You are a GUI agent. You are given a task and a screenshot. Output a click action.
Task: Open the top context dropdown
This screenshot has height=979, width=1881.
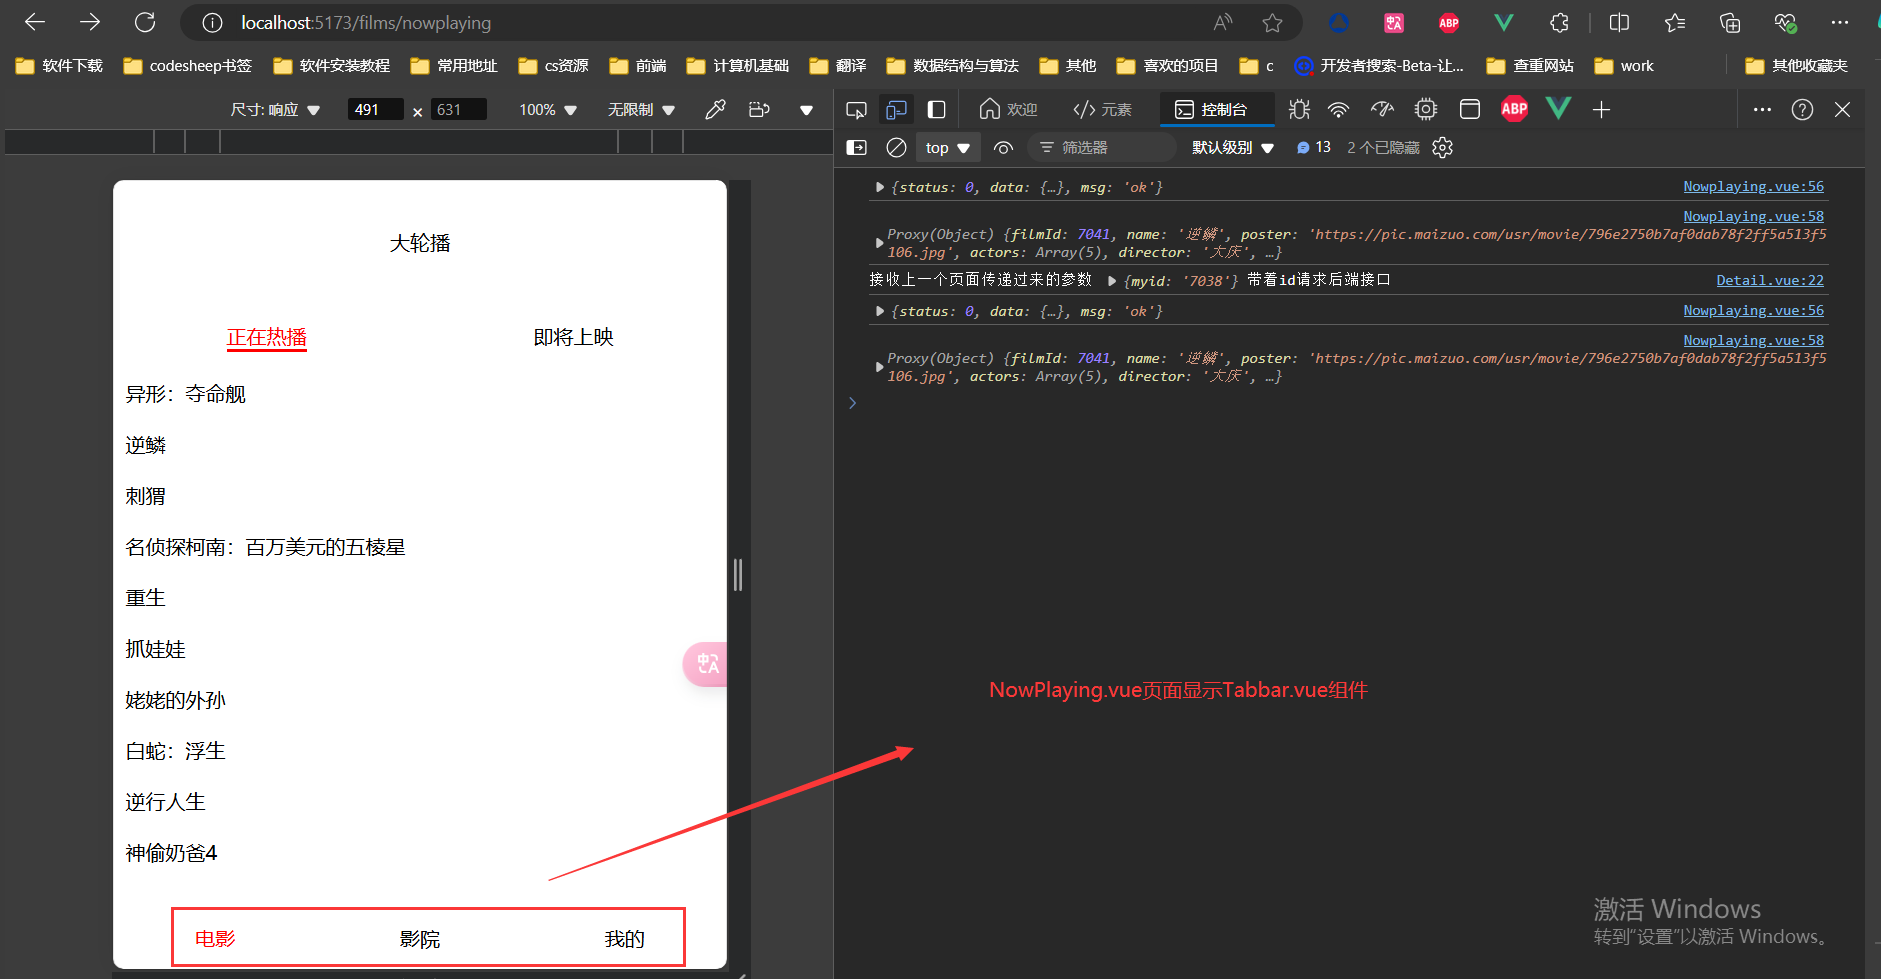tap(947, 148)
